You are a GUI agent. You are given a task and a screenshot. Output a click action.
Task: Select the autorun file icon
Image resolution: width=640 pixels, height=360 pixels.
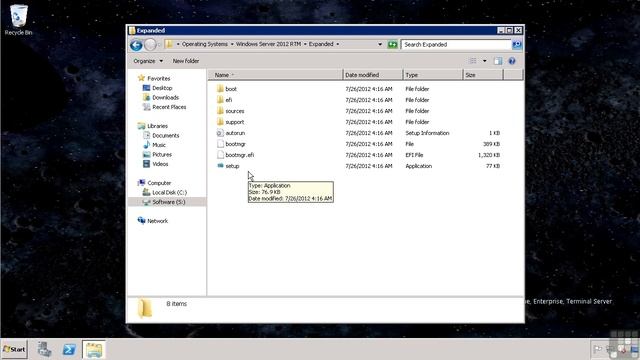(x=220, y=133)
